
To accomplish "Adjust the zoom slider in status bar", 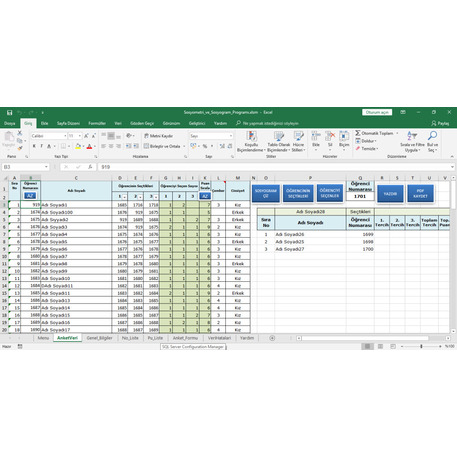I will (x=421, y=347).
